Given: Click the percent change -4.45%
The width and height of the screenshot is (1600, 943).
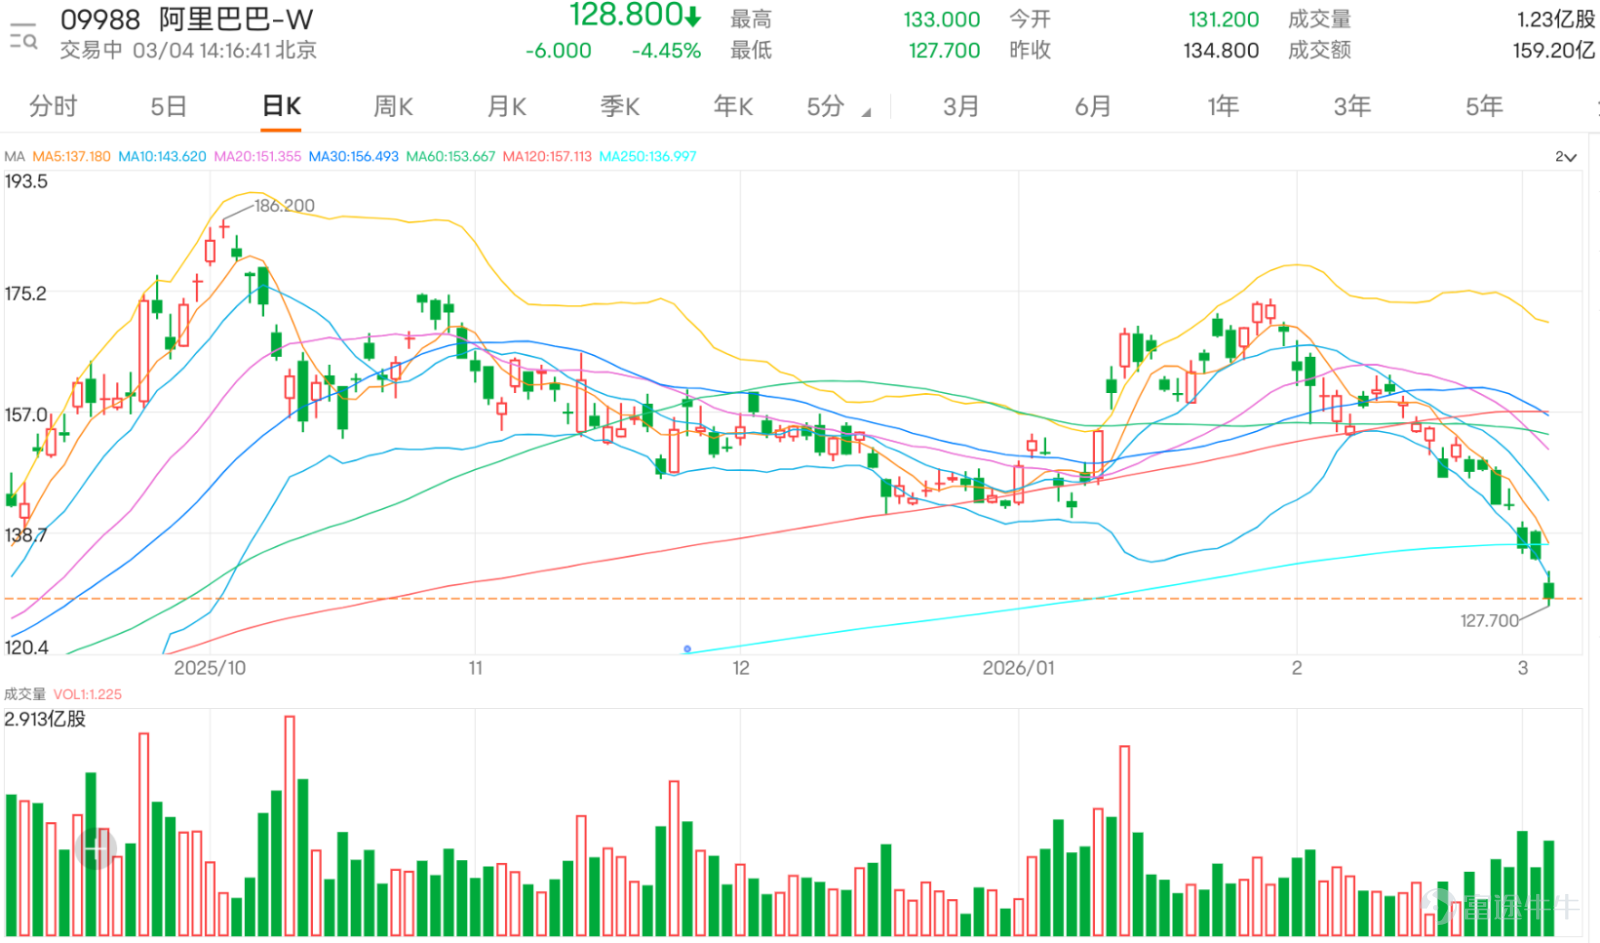Looking at the screenshot, I should click(666, 51).
